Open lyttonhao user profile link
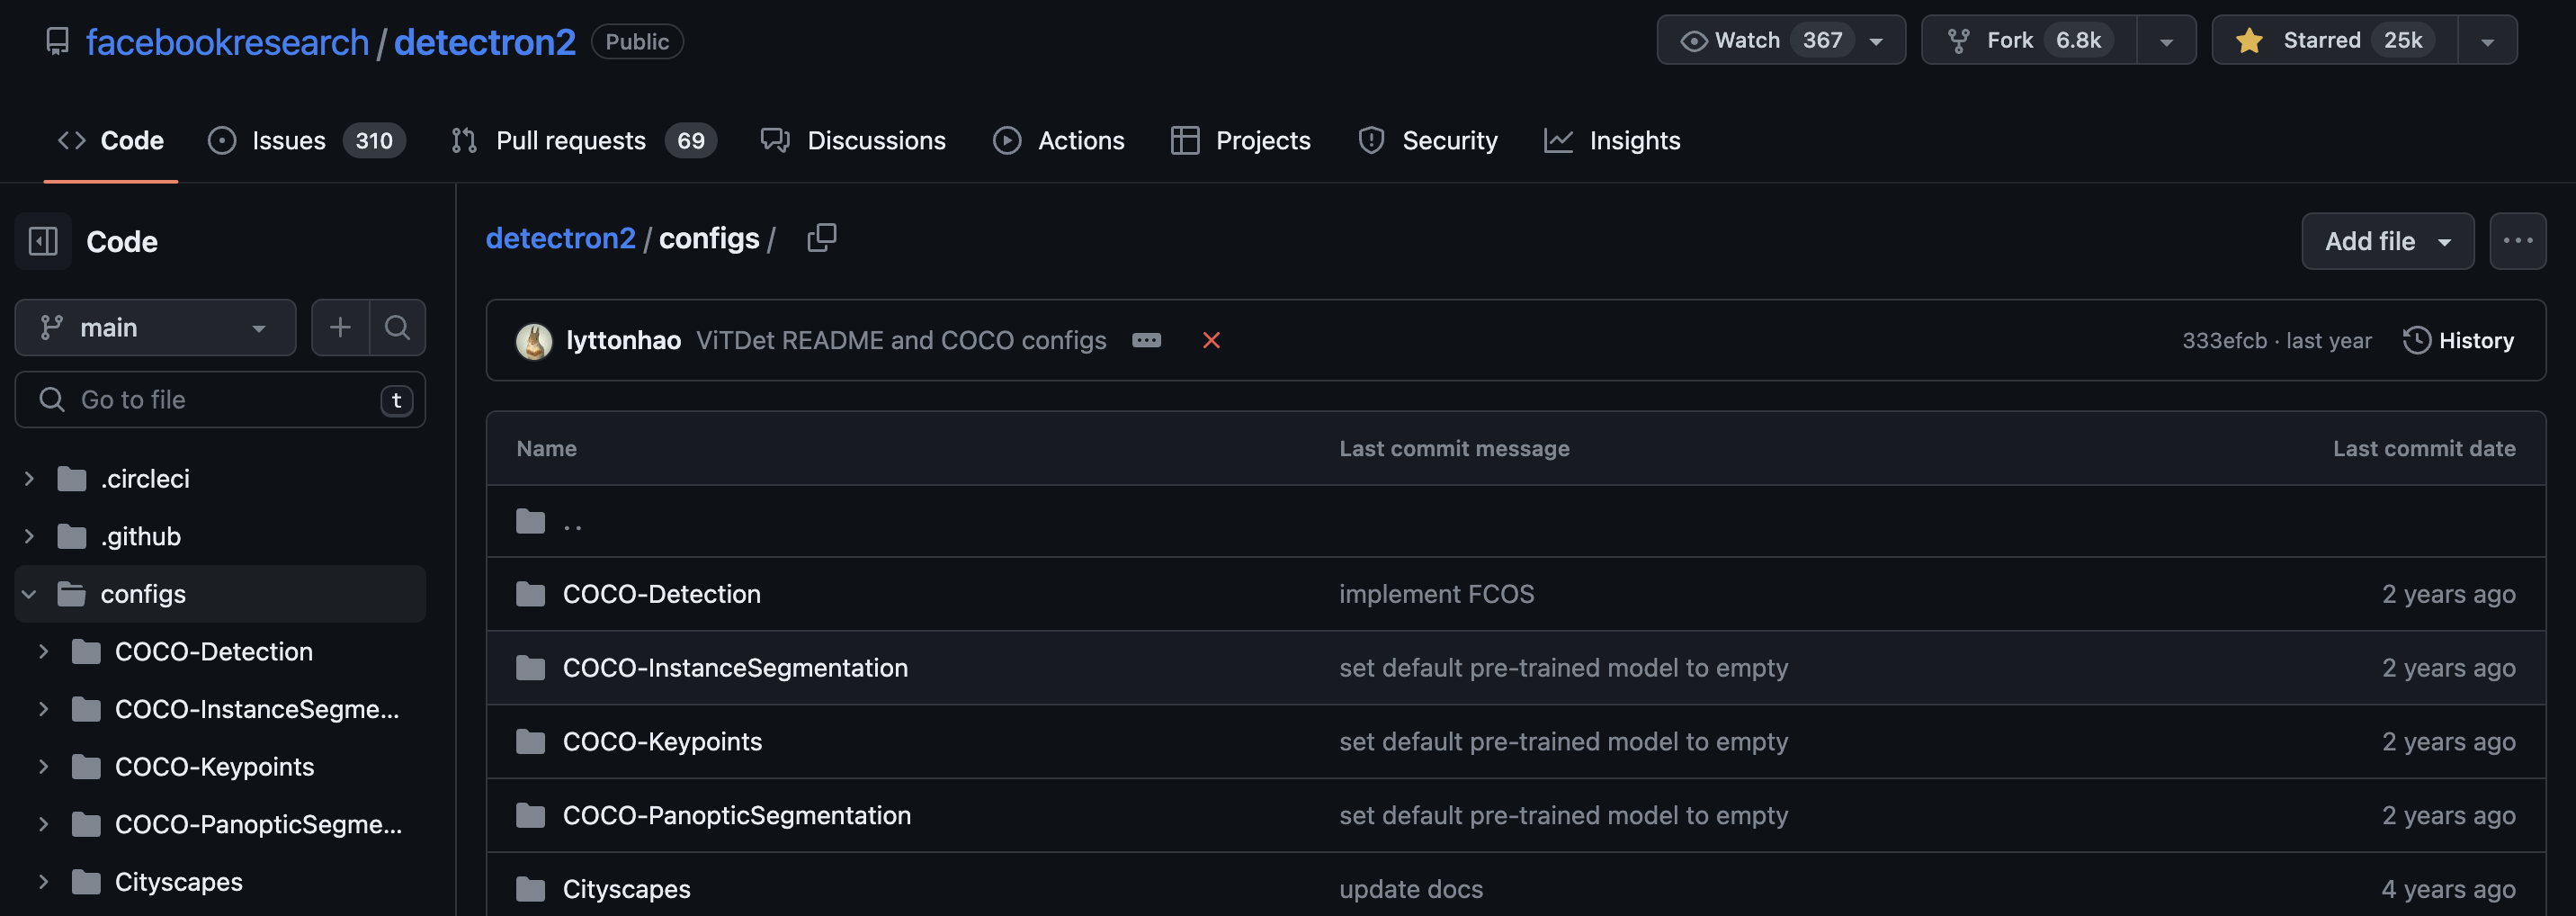Viewport: 2576px width, 916px height. click(624, 340)
